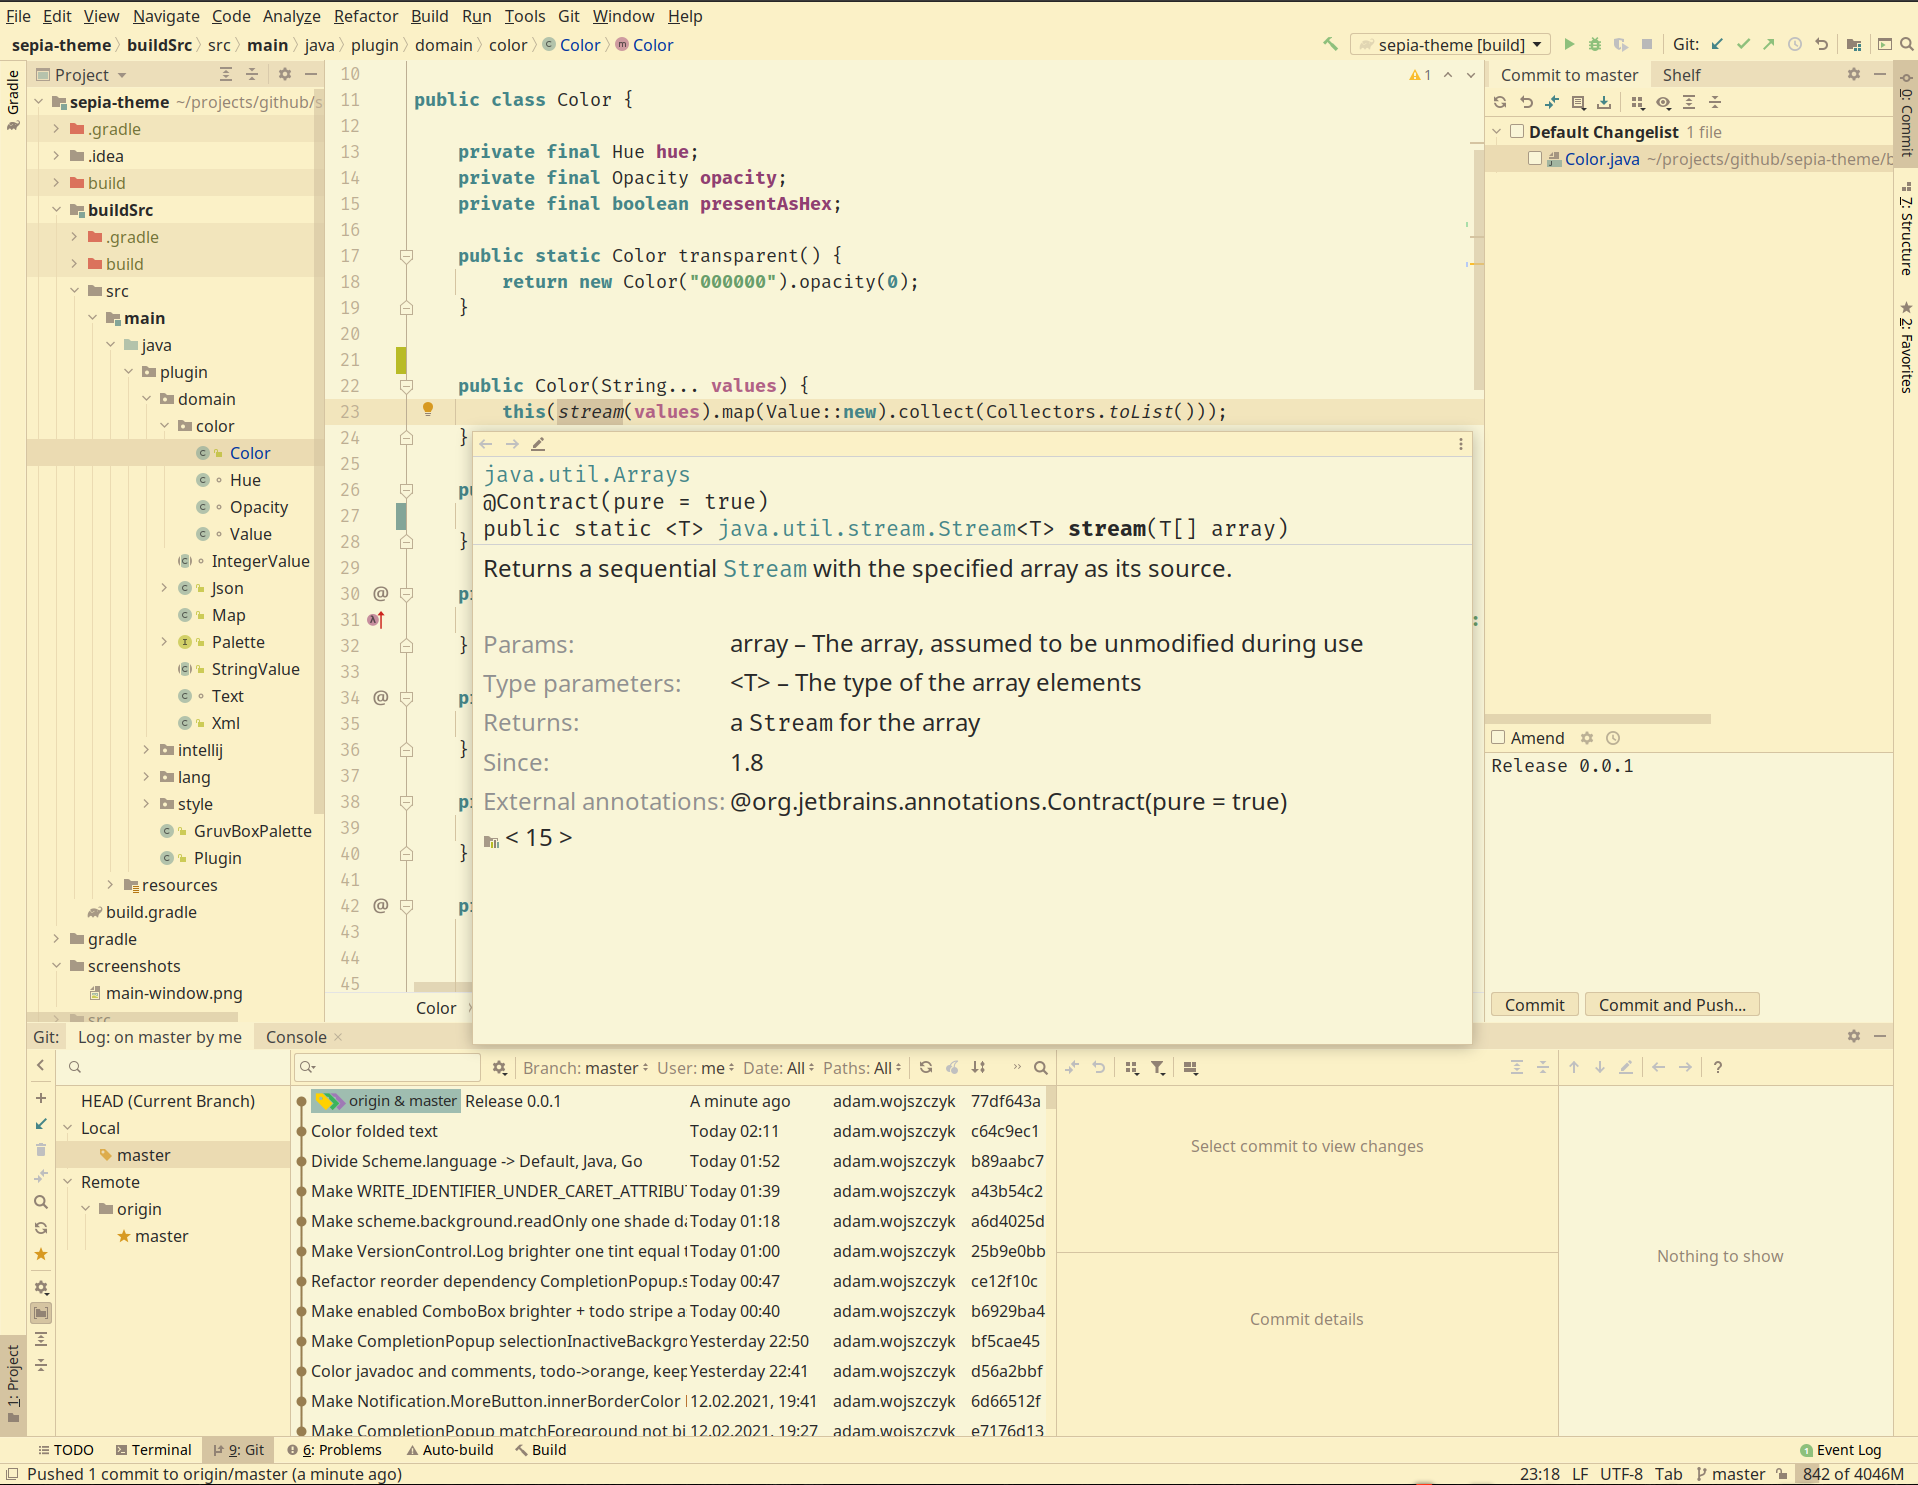Click the green Debug bug icon
The width and height of the screenshot is (1918, 1485).
coord(1595,44)
